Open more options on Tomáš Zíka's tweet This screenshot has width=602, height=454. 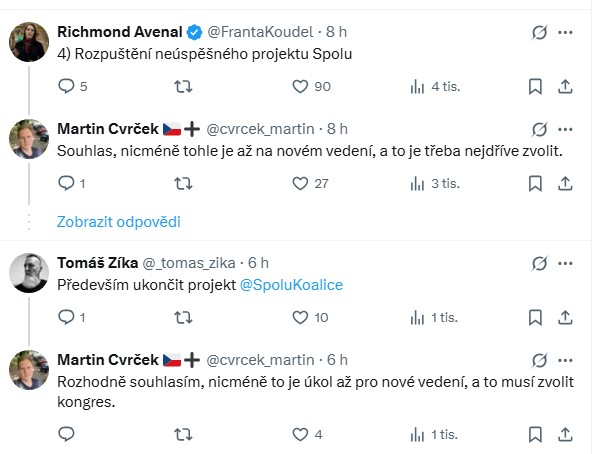click(x=567, y=263)
